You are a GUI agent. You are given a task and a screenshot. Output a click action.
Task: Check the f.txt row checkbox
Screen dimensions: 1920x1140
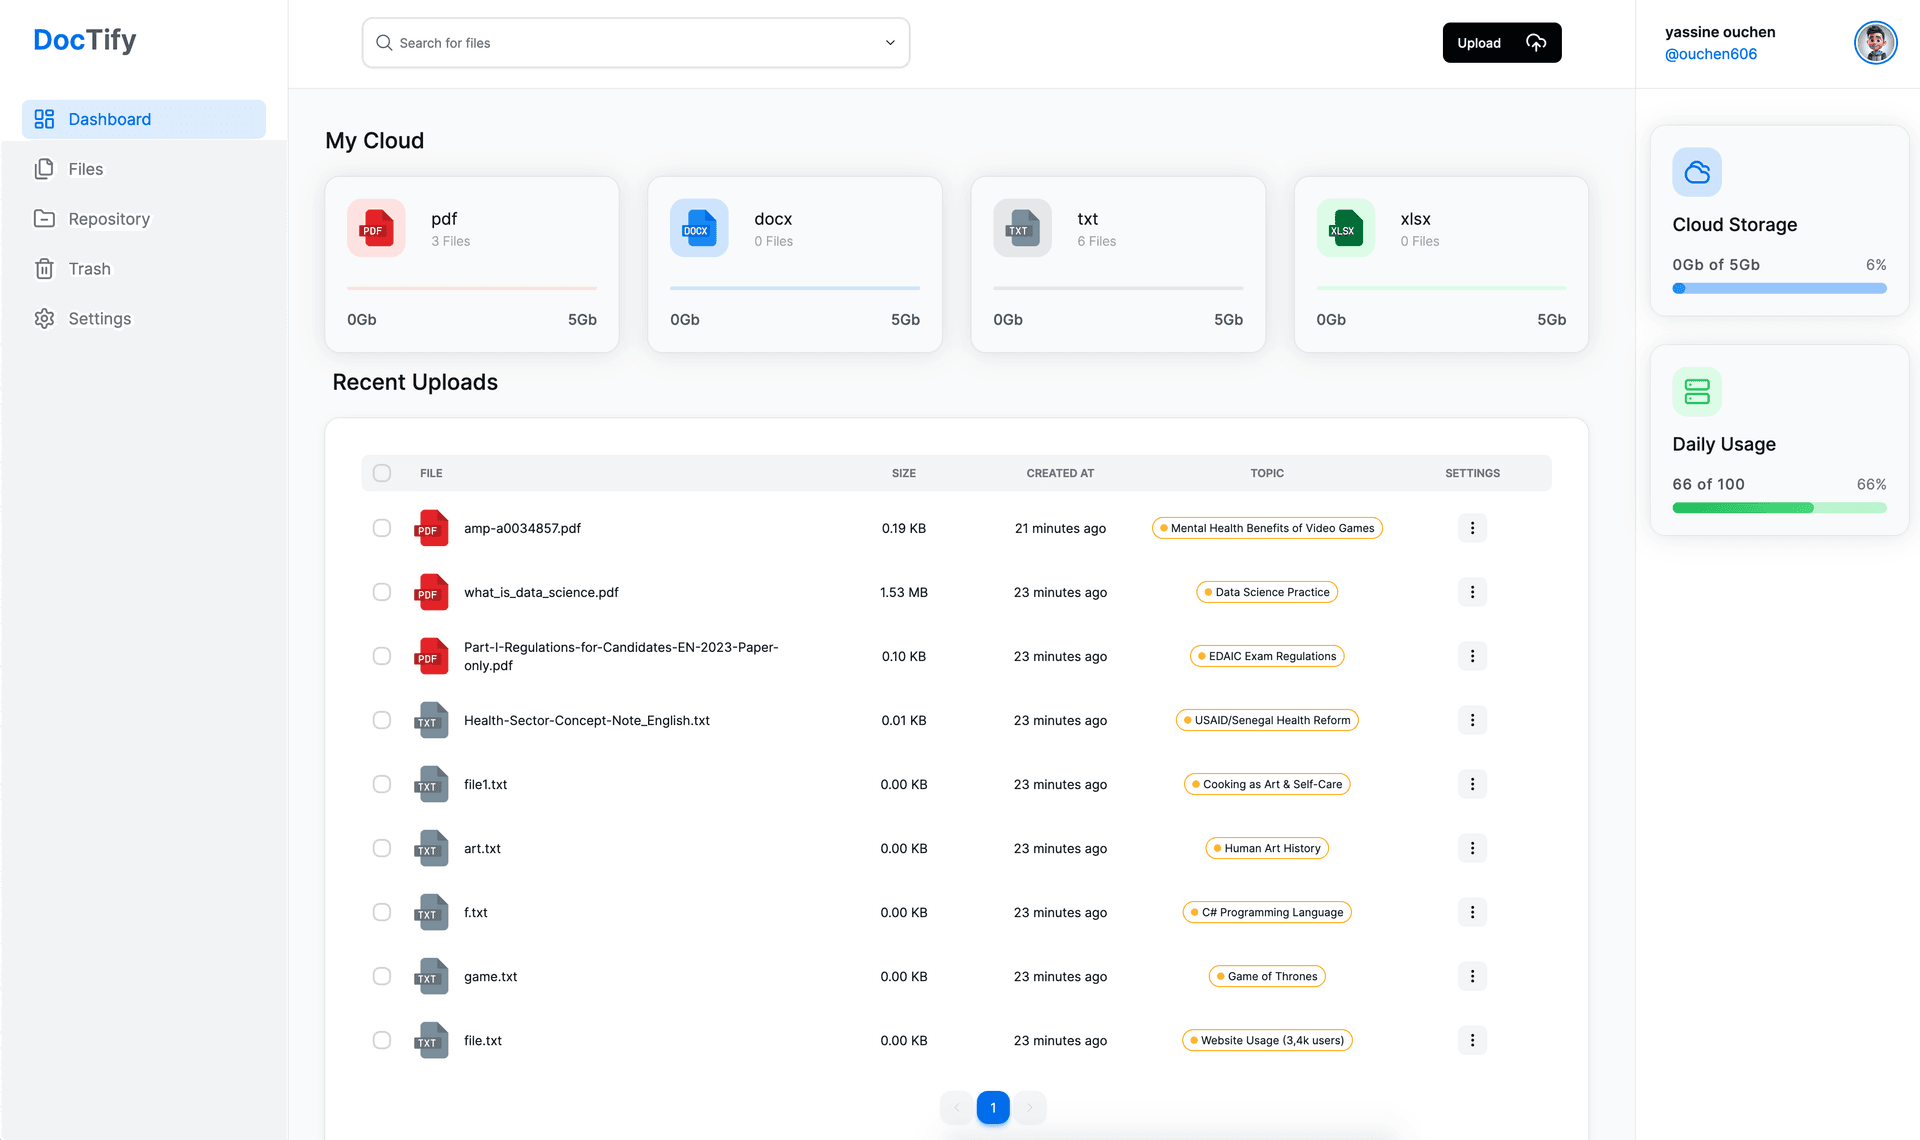382,912
